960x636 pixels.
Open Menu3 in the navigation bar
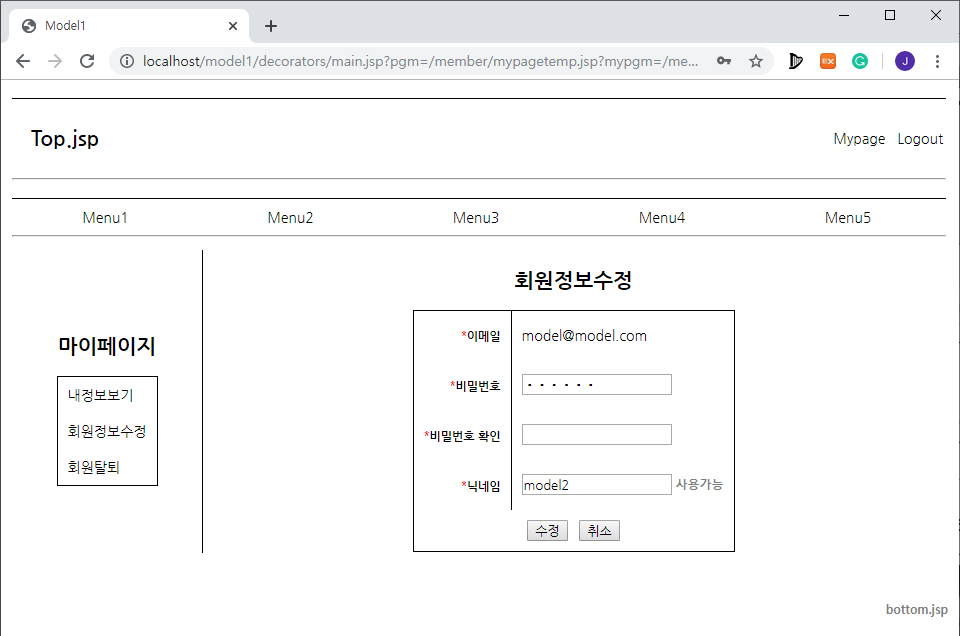(x=476, y=217)
